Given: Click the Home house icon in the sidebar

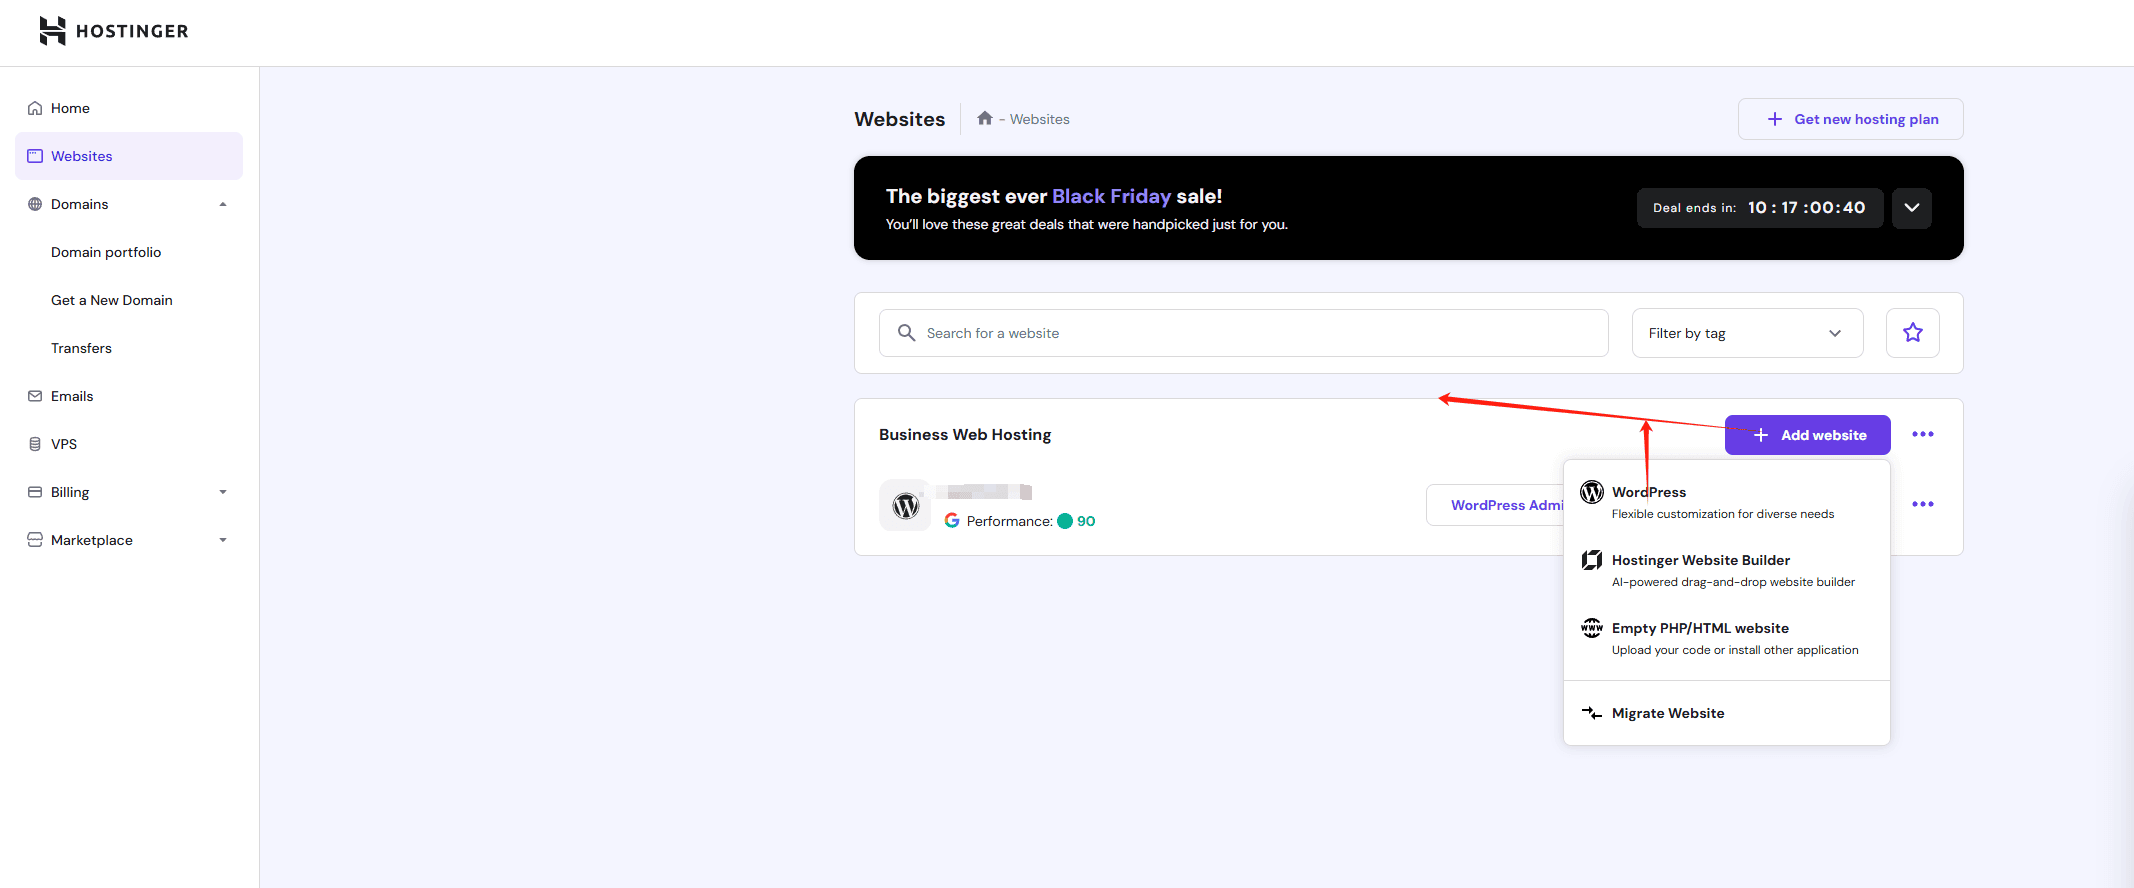Looking at the screenshot, I should 35,108.
